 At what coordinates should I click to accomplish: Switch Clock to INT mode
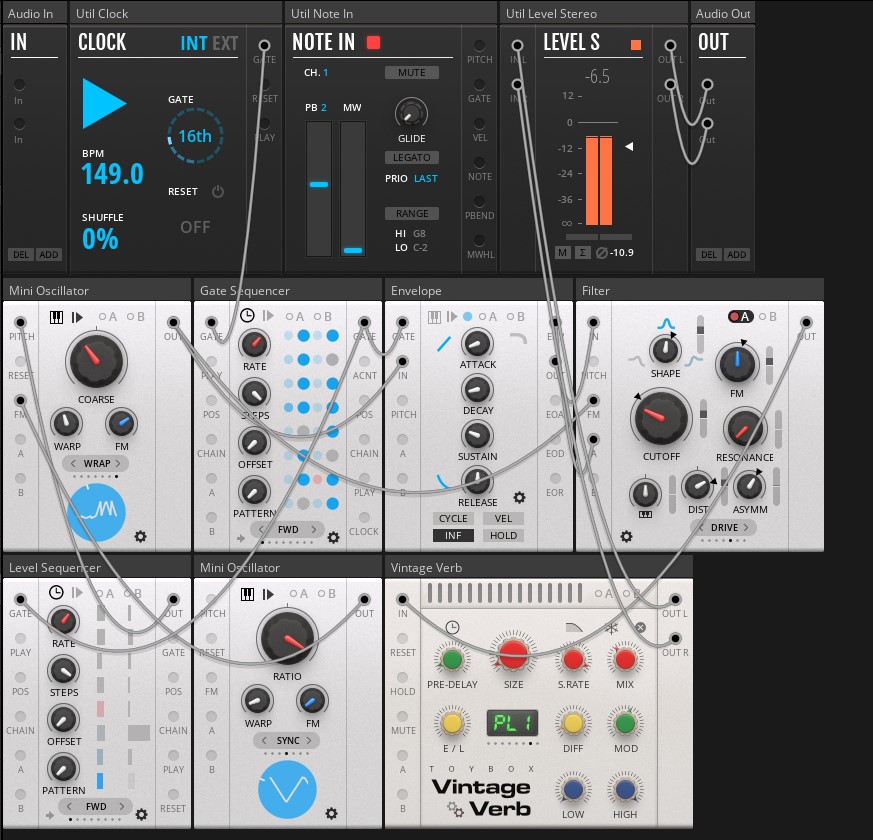tap(194, 43)
